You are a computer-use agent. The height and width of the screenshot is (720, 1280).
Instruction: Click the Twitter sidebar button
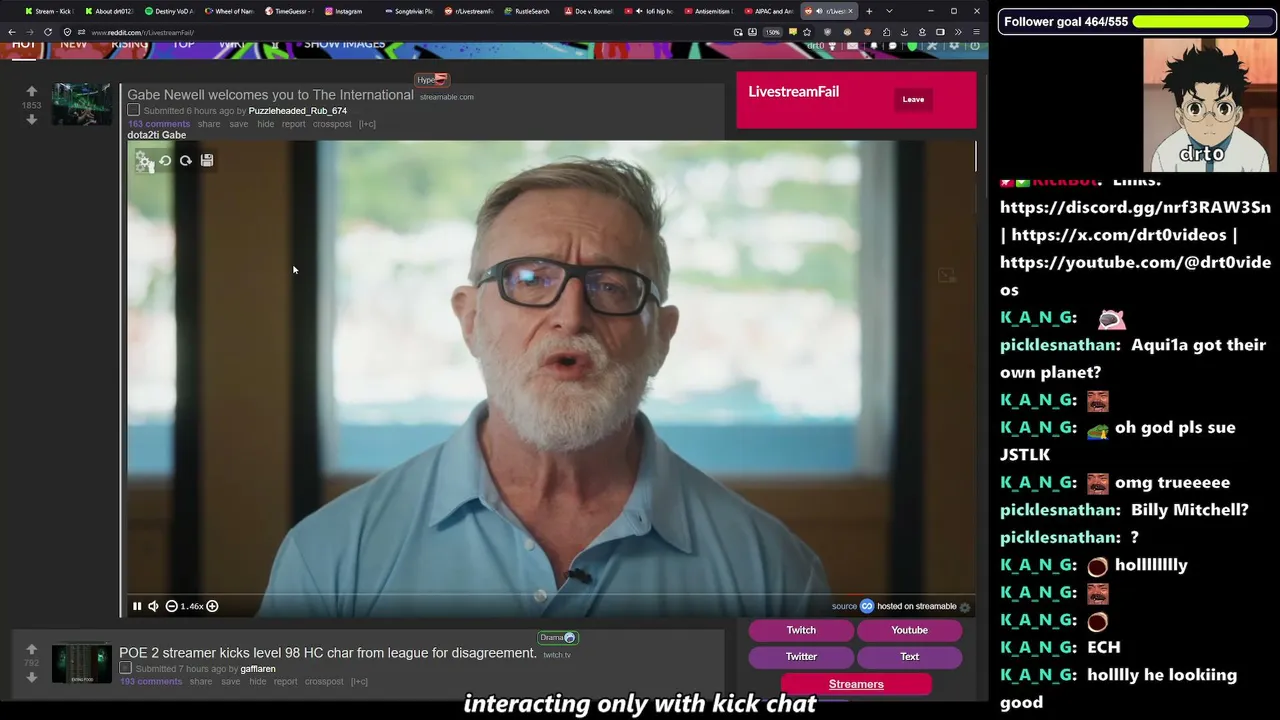click(x=801, y=657)
